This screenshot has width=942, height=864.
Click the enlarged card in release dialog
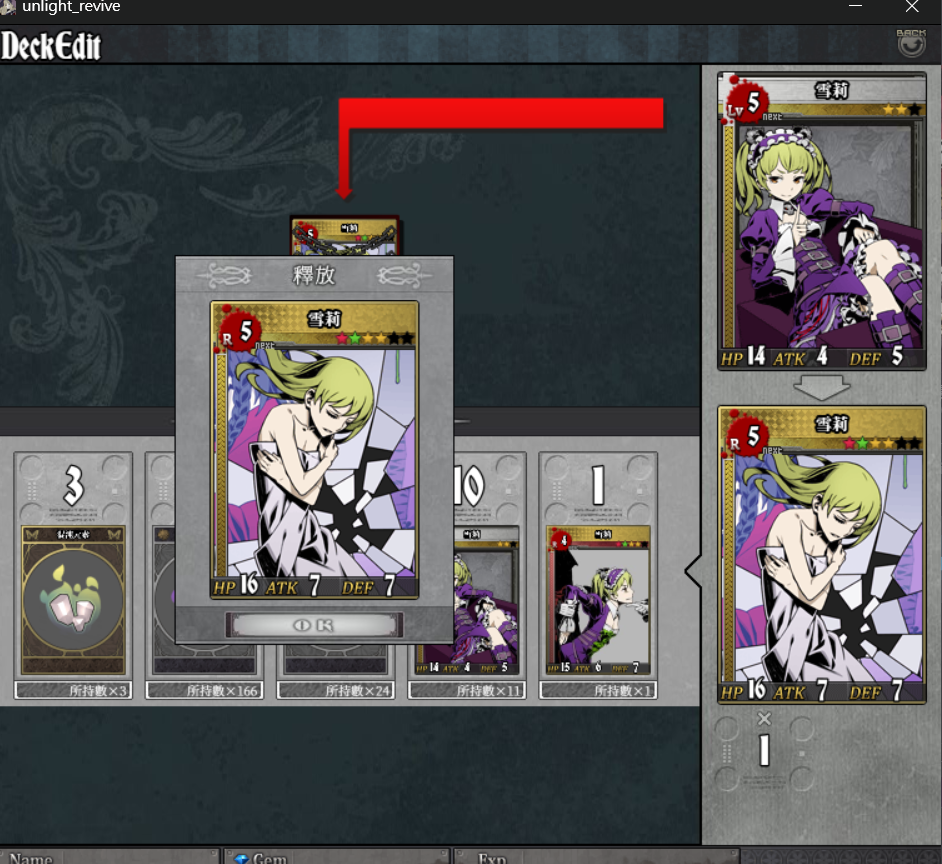click(314, 449)
